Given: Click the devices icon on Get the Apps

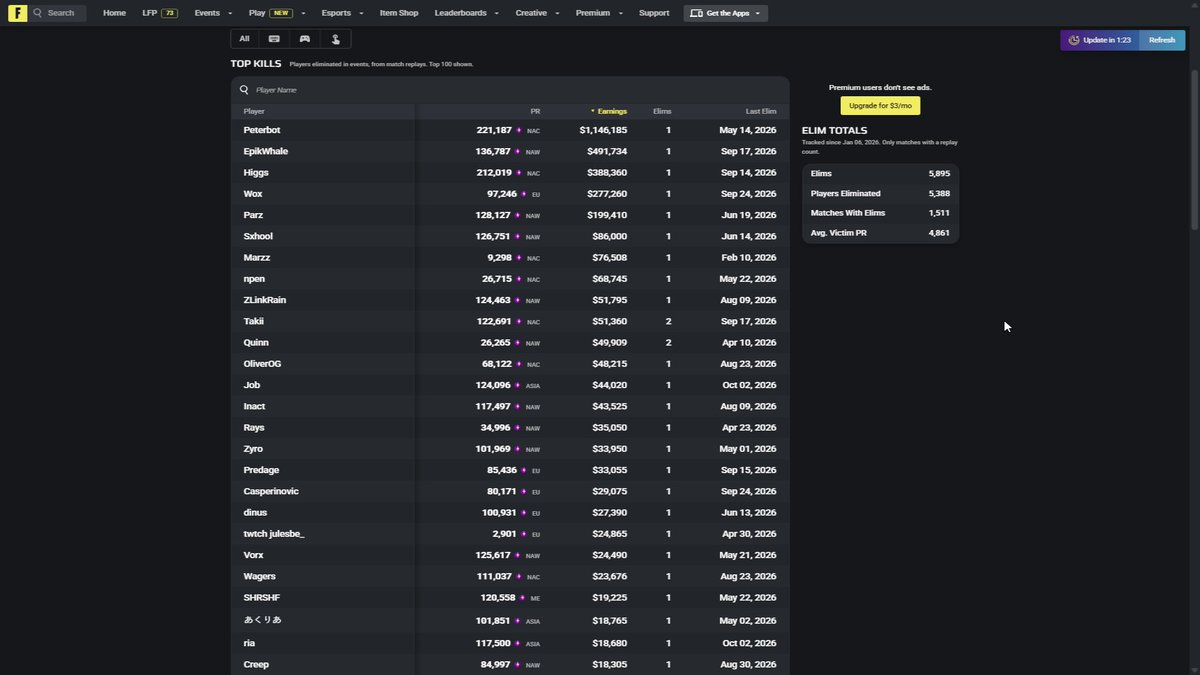Looking at the screenshot, I should (696, 13).
